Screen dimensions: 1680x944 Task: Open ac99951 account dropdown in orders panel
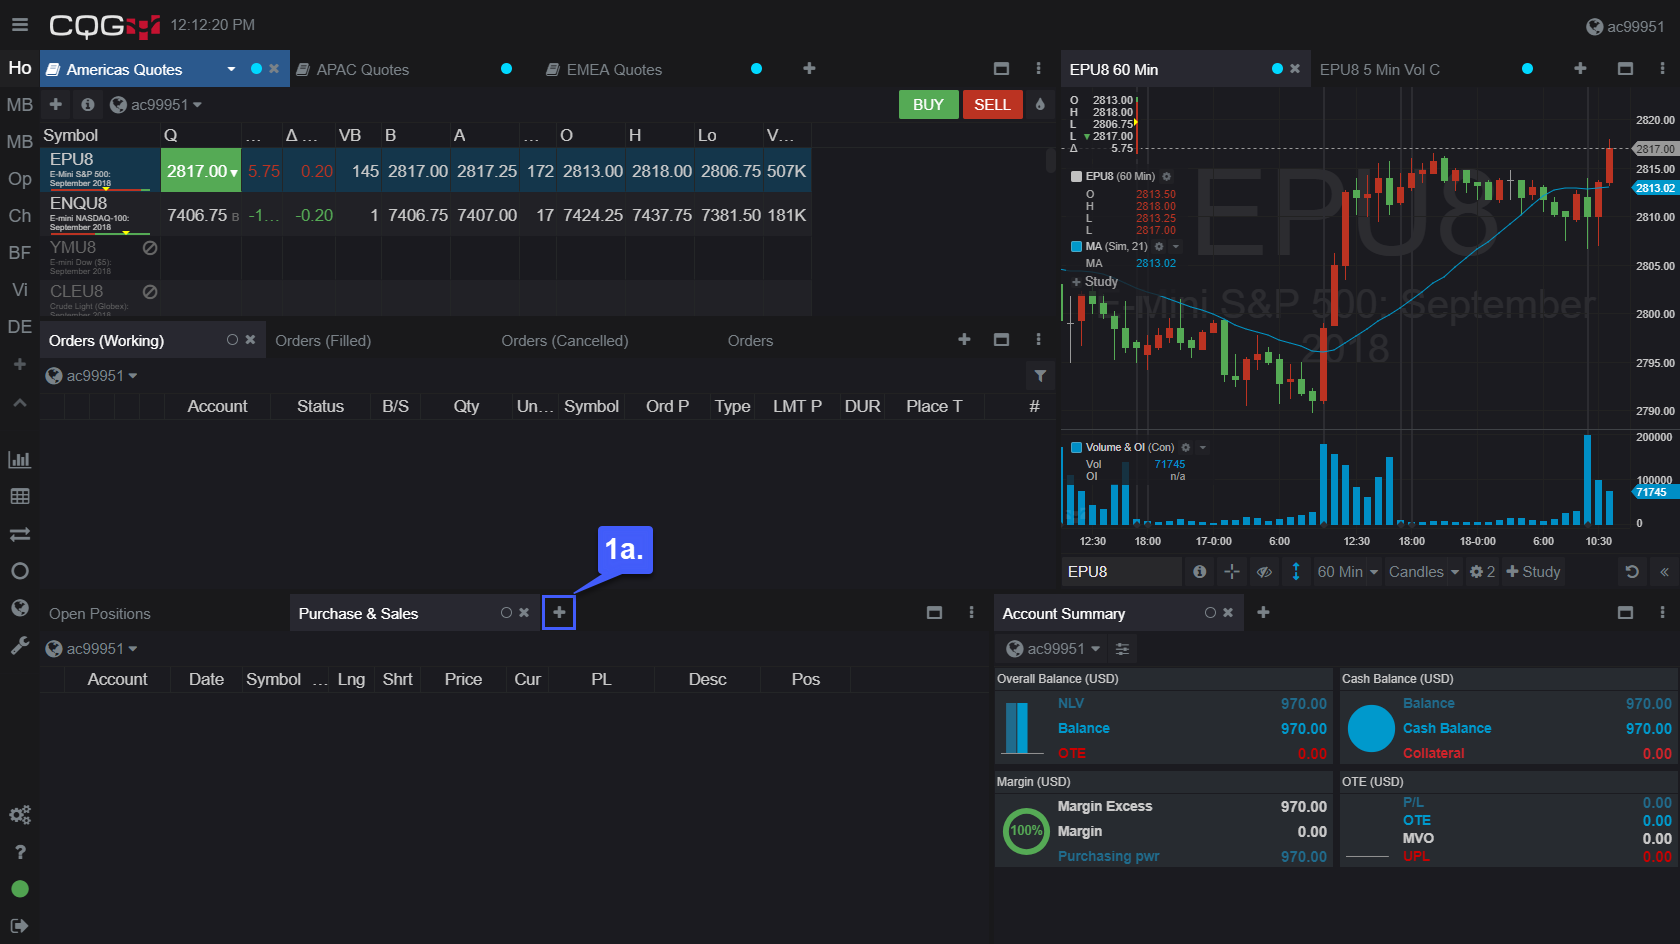coord(91,375)
